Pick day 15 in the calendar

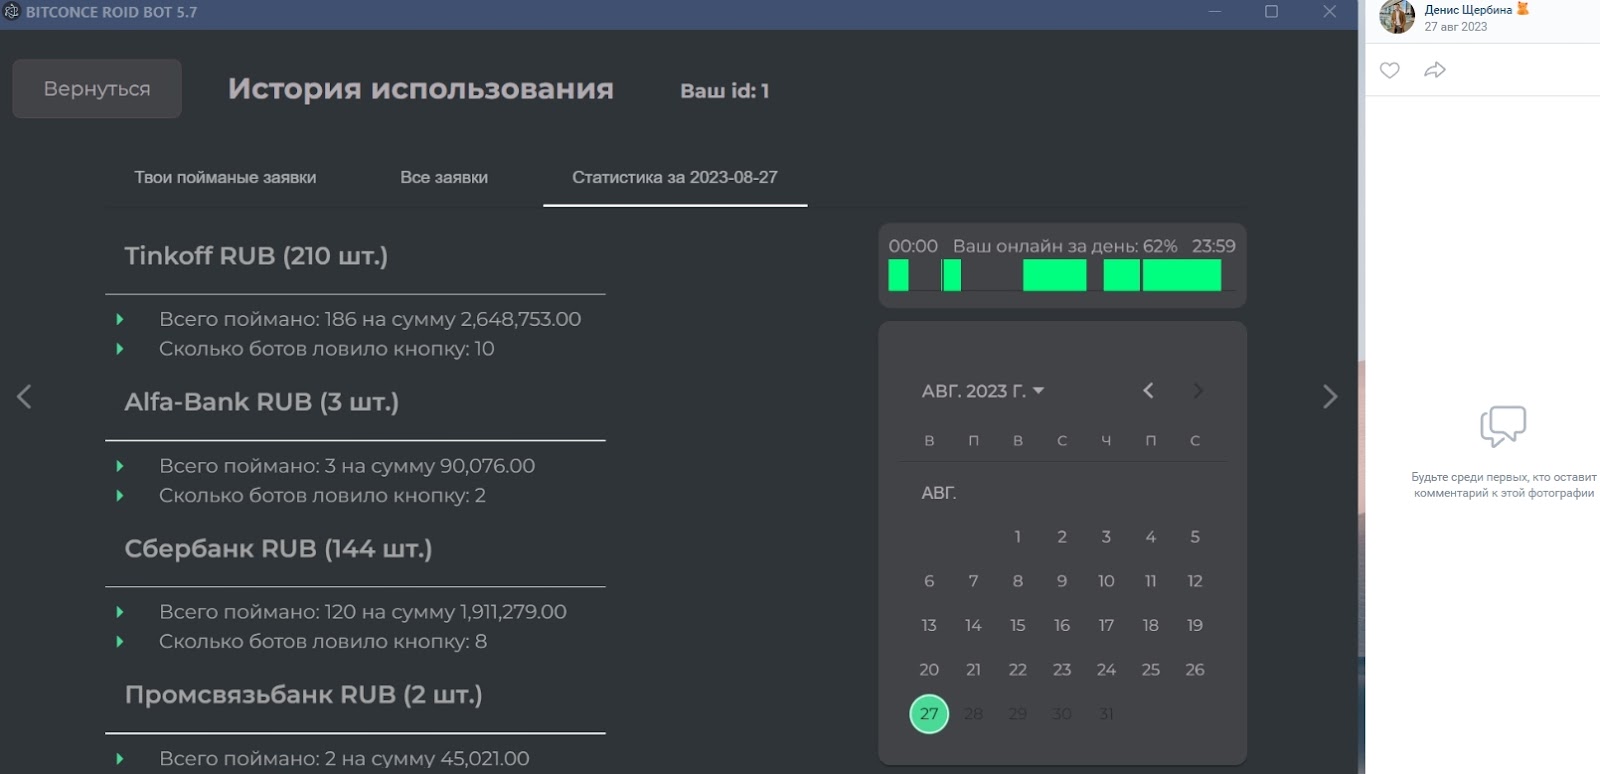[x=1018, y=625]
